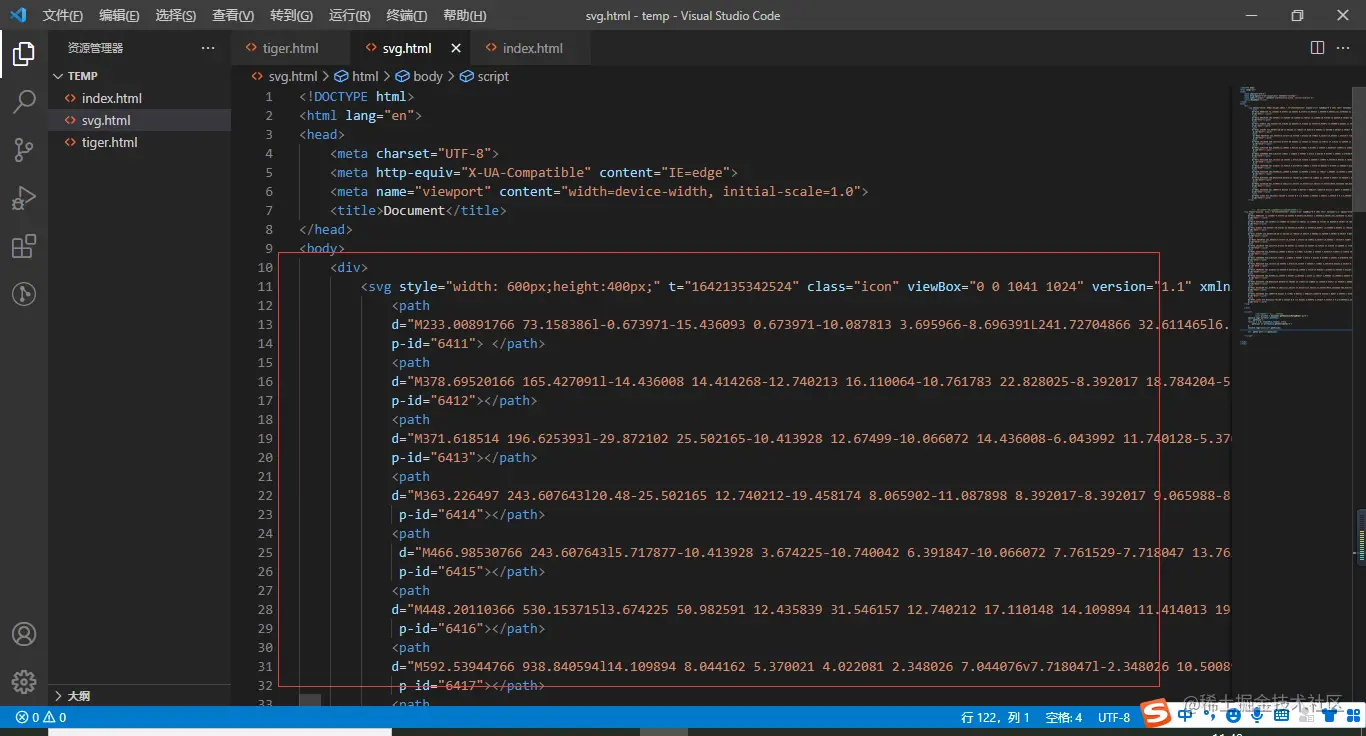The image size is (1366, 736).
Task: Open the Run and Debug view
Action: point(24,198)
